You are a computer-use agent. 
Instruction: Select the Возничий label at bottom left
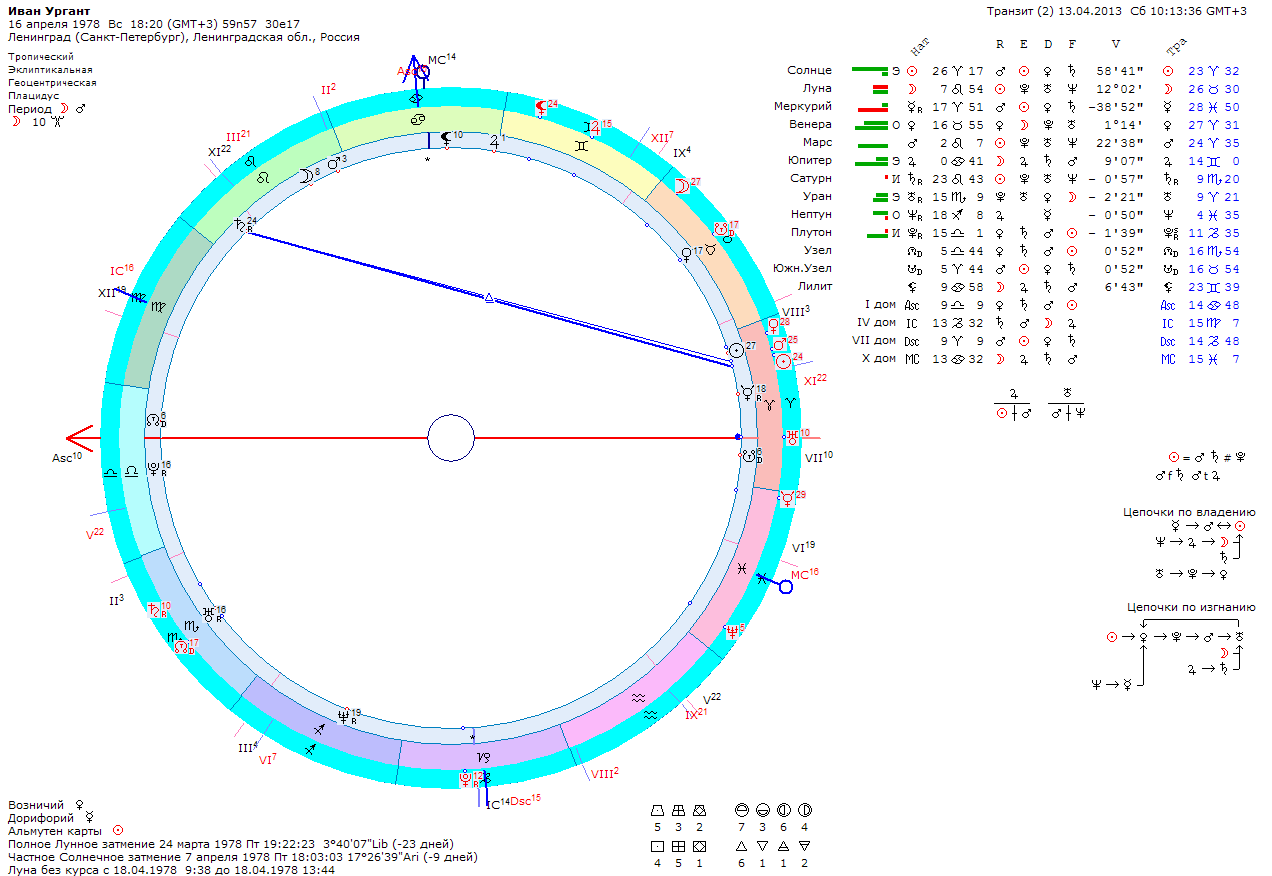point(36,804)
